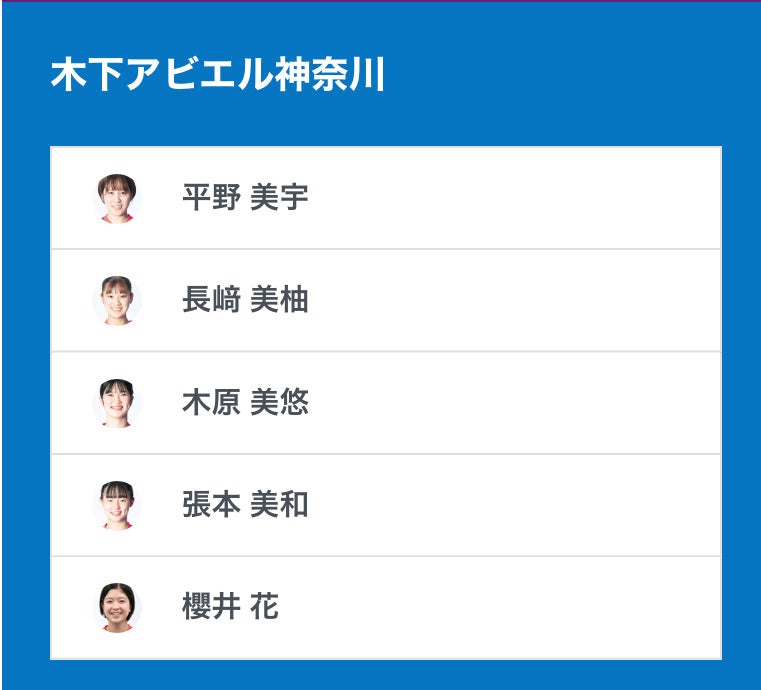
Task: Go to the 張本 美和 name link
Action: 245,505
